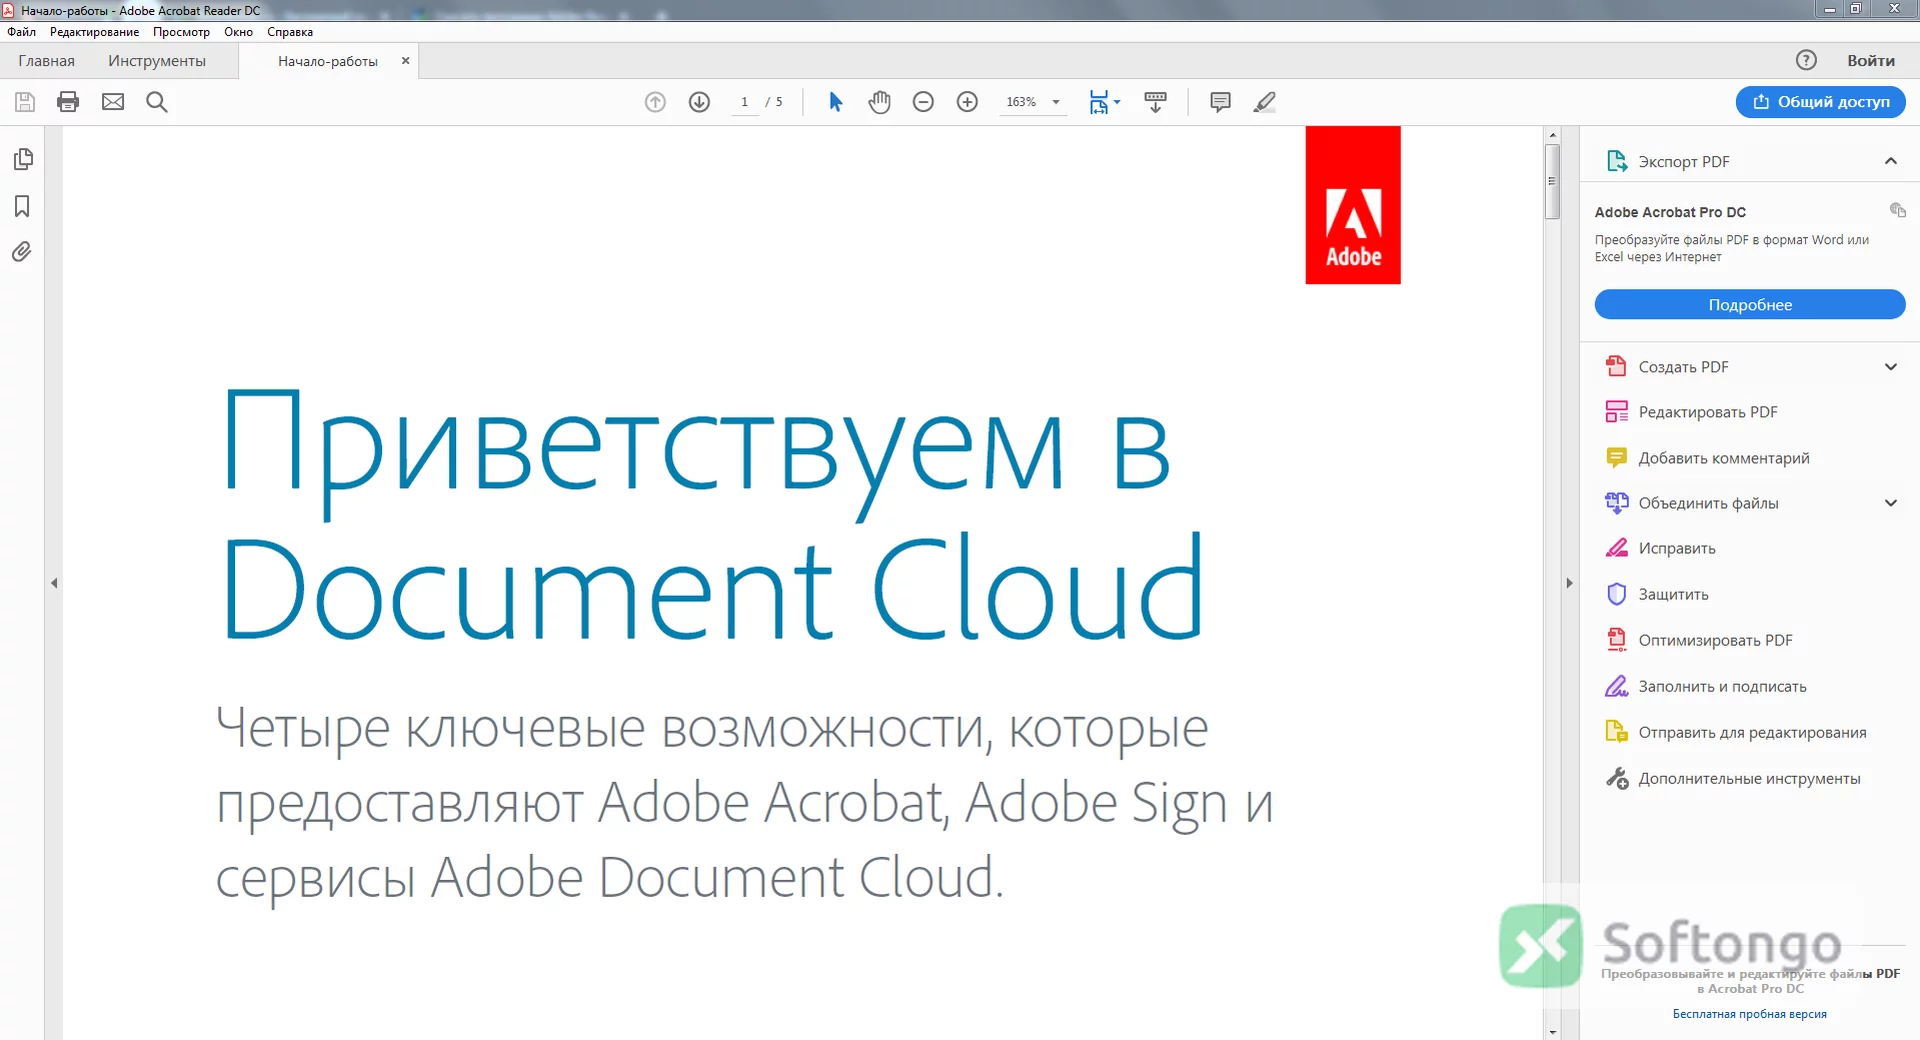
Task: Close the Начало-работы document tab
Action: click(x=405, y=61)
